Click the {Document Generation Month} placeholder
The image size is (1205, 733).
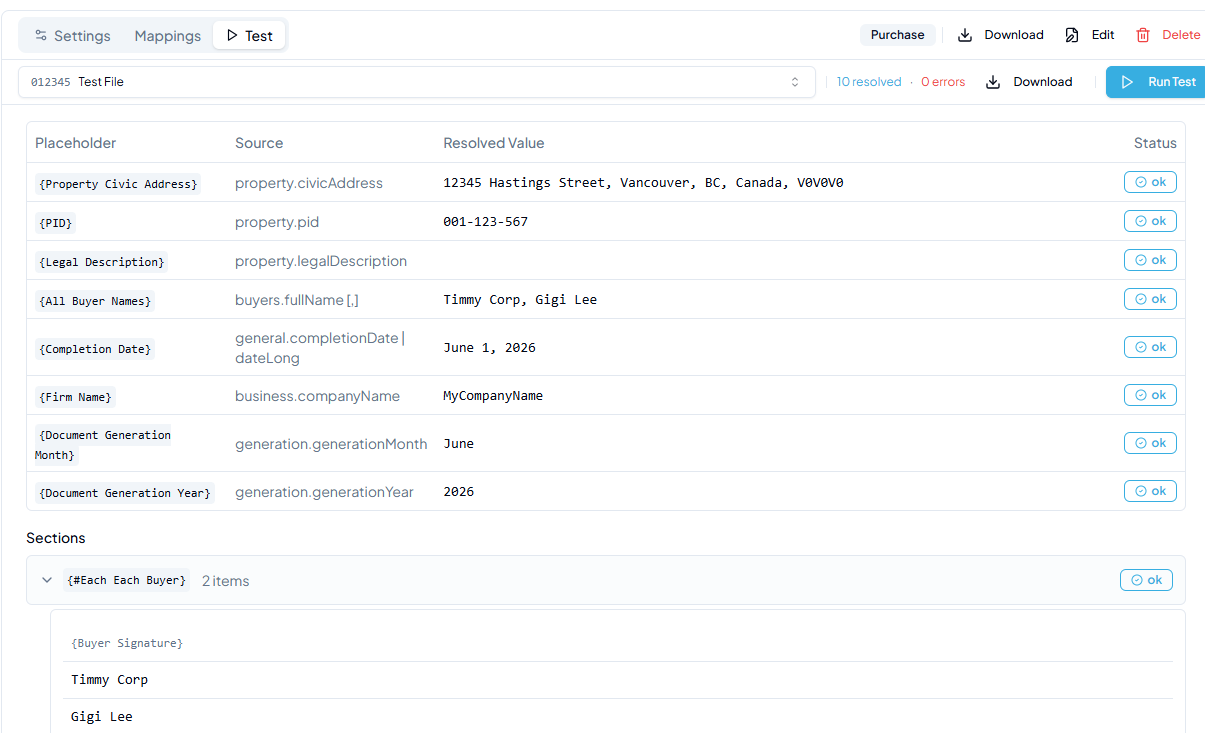(104, 445)
